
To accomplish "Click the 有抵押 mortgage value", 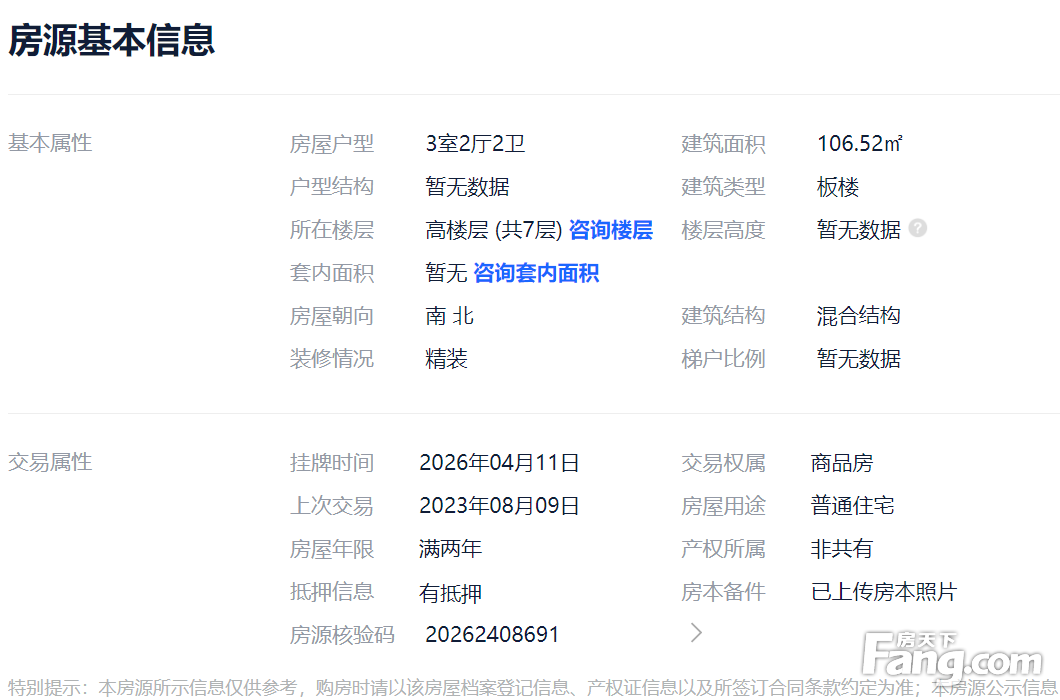I will point(450,593).
